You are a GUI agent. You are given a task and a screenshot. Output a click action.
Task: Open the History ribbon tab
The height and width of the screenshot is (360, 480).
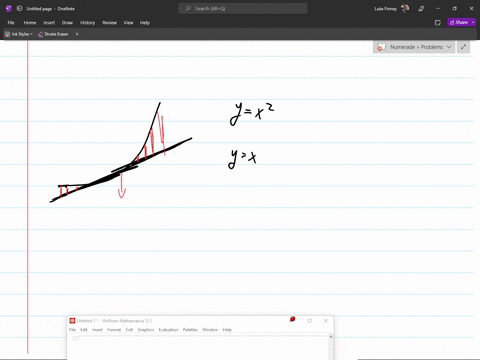click(88, 23)
